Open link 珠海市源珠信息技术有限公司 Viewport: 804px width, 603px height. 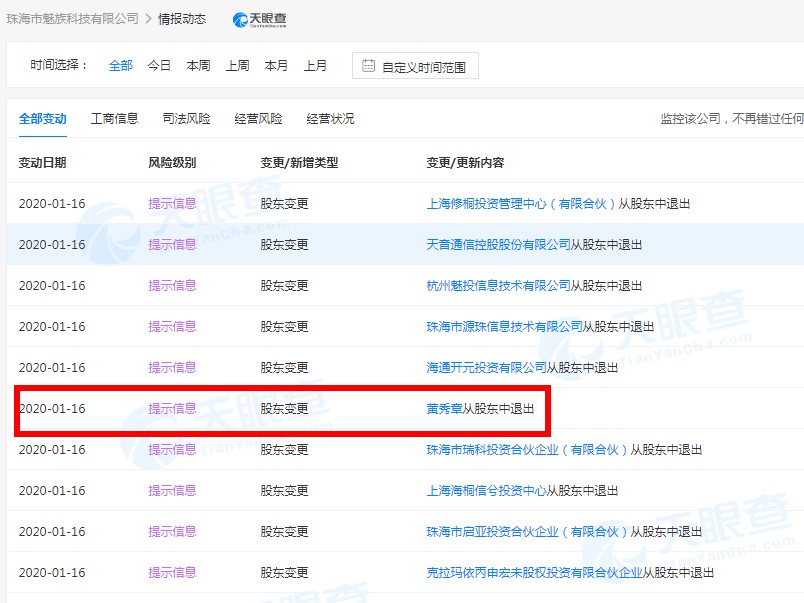(x=505, y=327)
